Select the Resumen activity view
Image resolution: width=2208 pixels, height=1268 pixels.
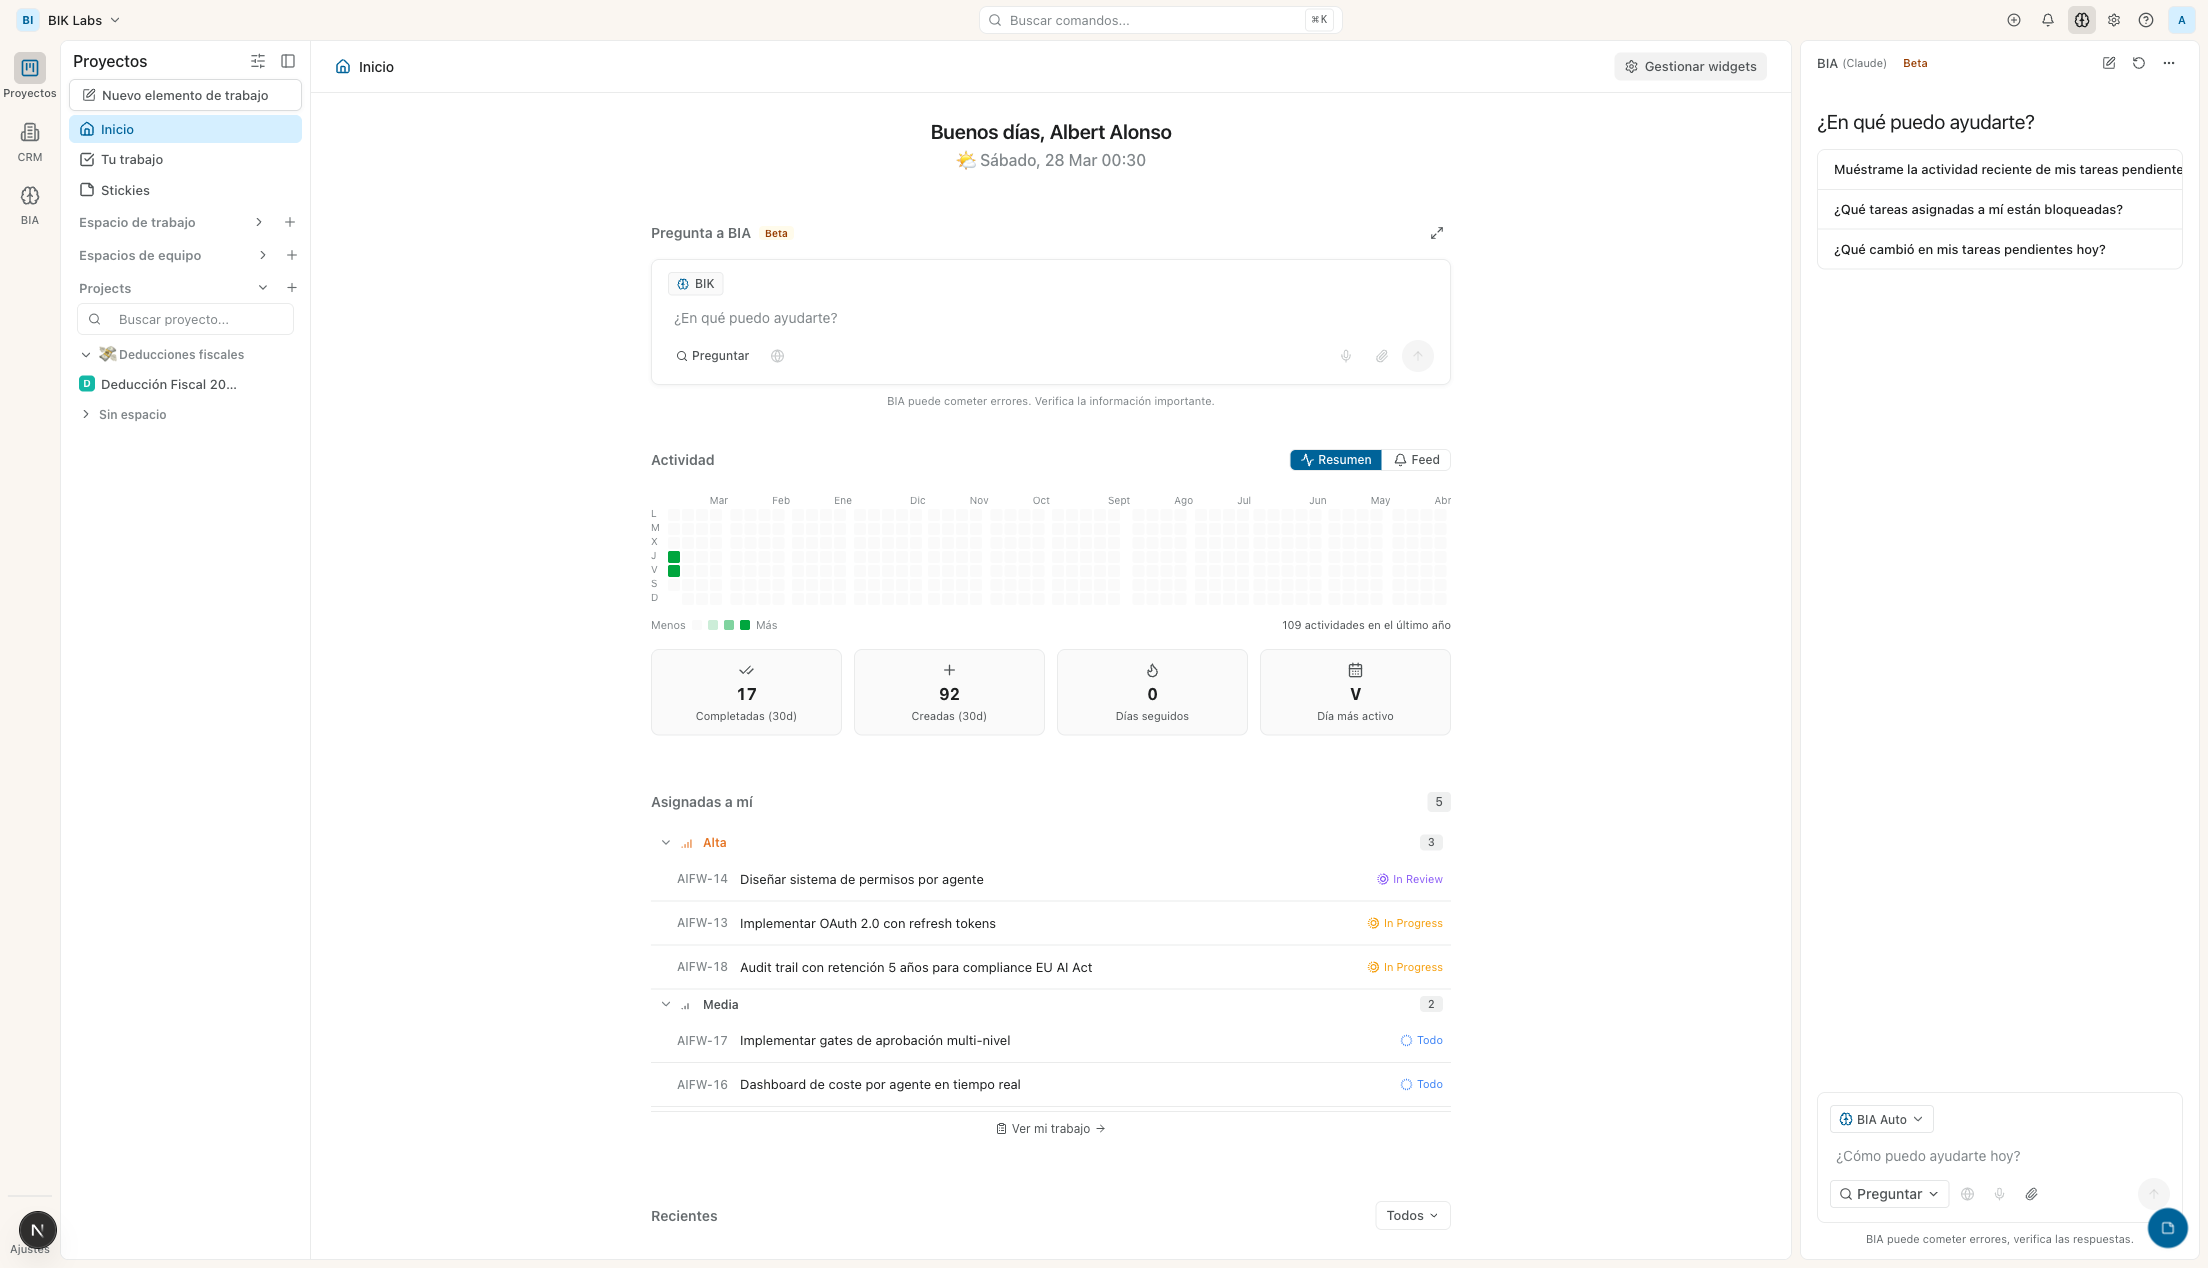coord(1335,460)
